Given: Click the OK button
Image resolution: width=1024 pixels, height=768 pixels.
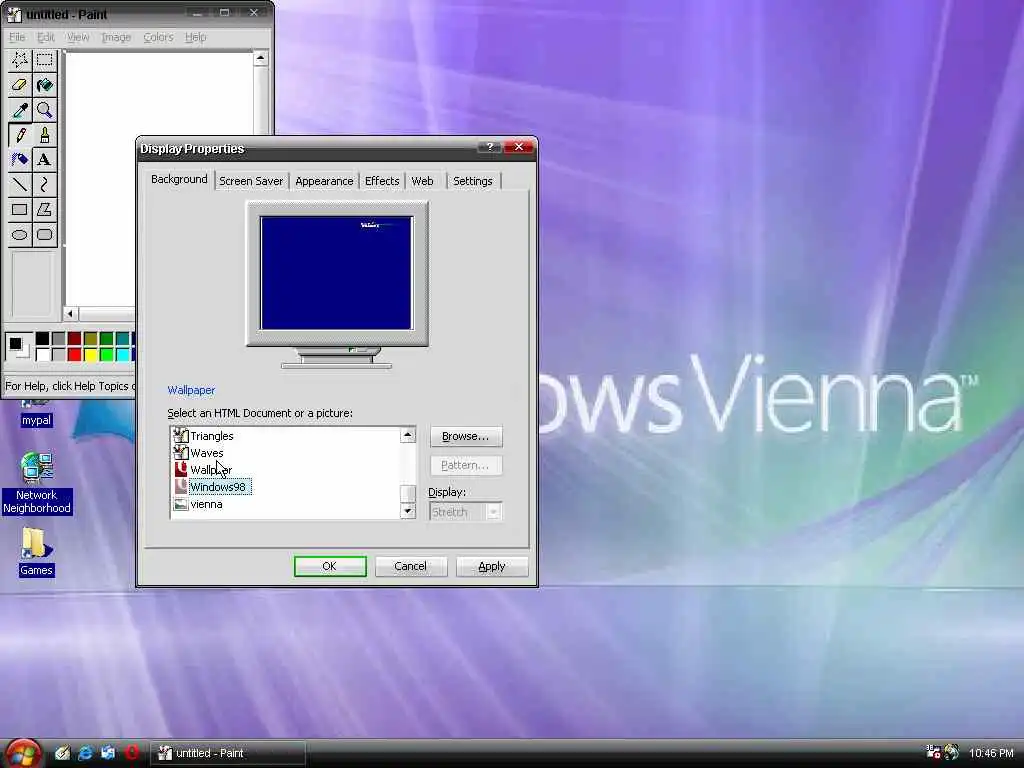Looking at the screenshot, I should tap(330, 566).
